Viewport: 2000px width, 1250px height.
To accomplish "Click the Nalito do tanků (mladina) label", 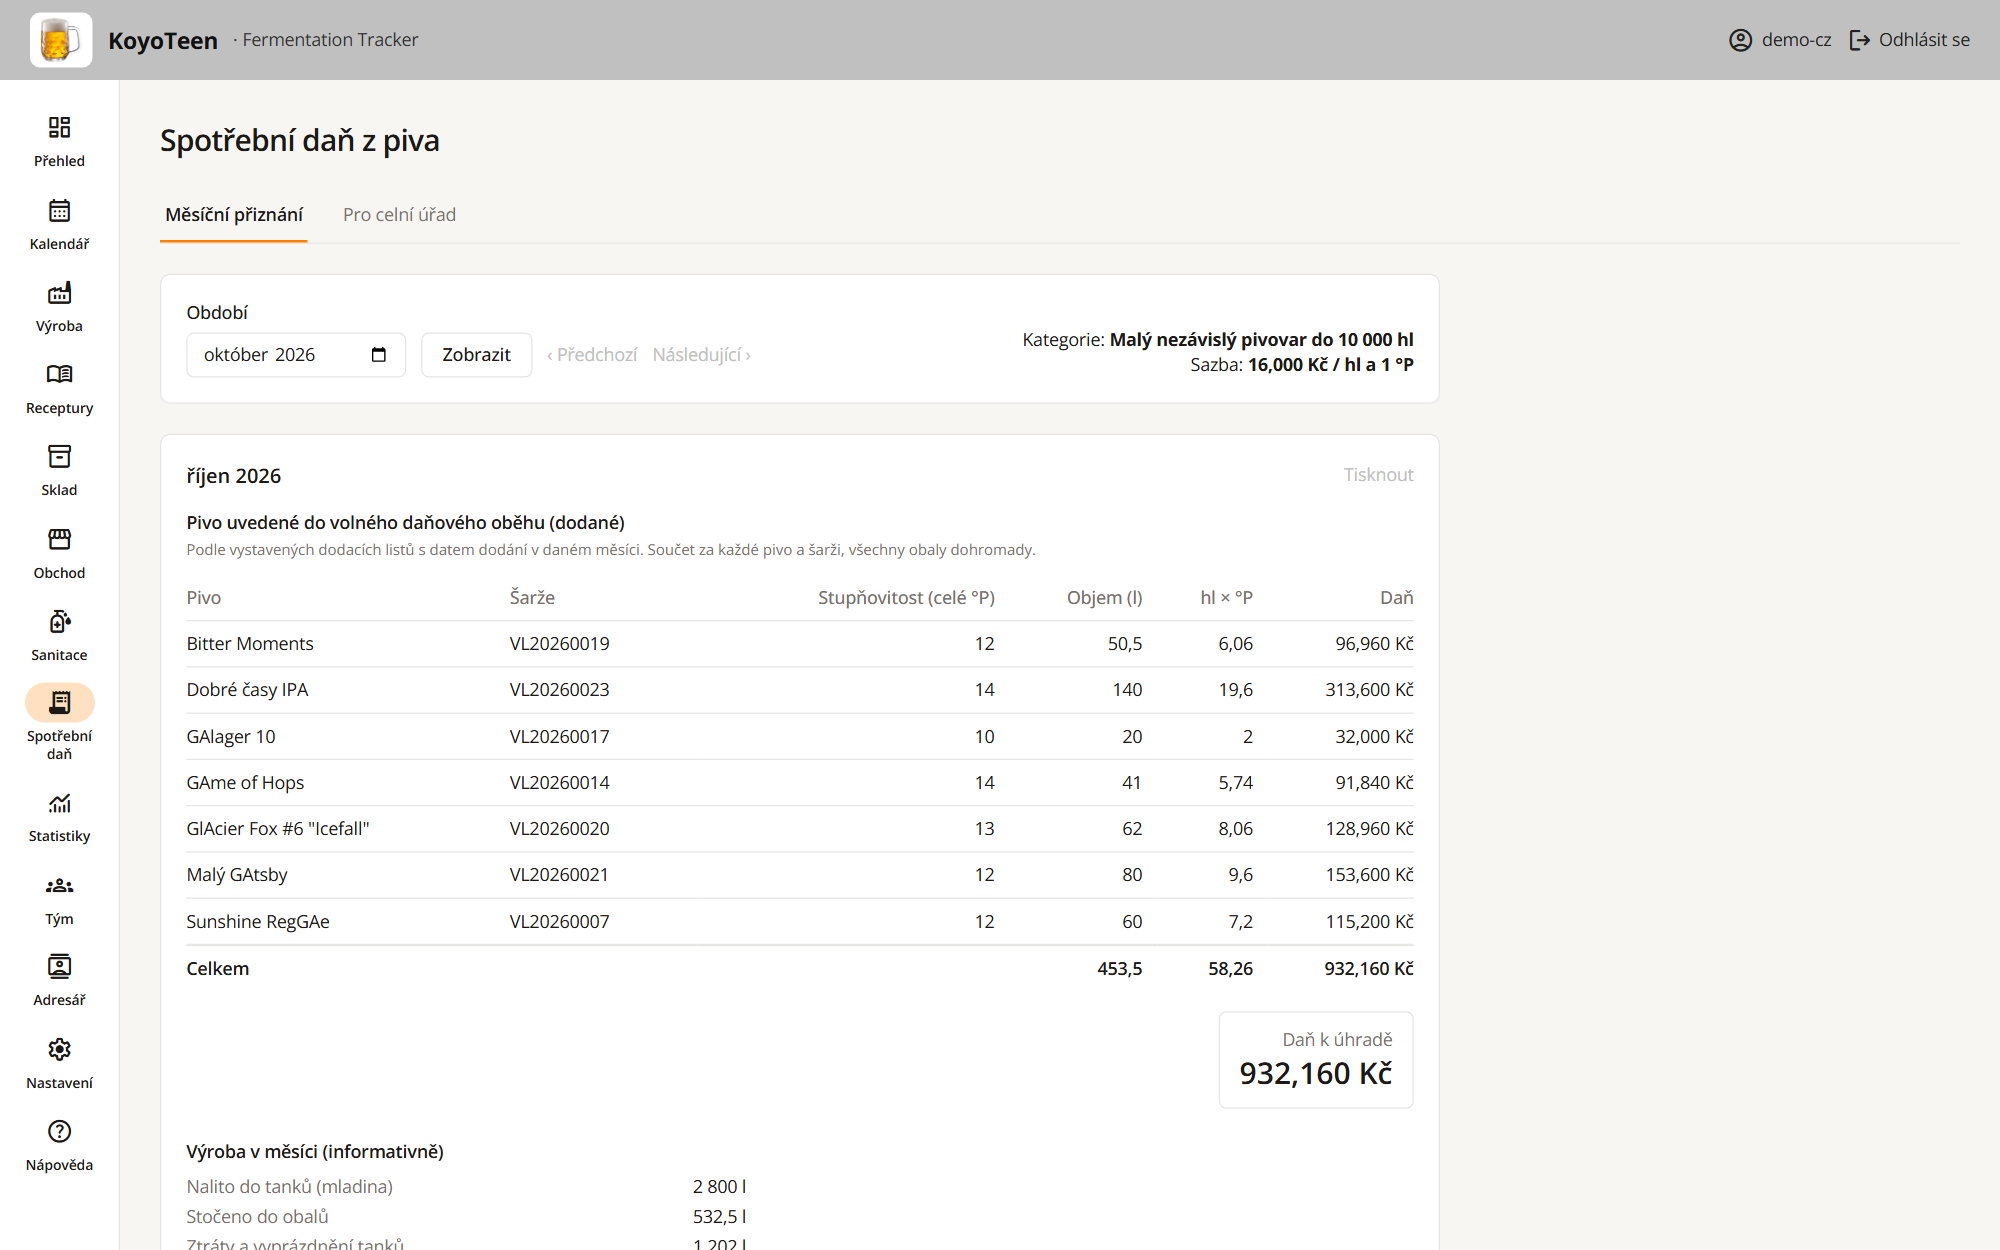I will pyautogui.click(x=290, y=1187).
